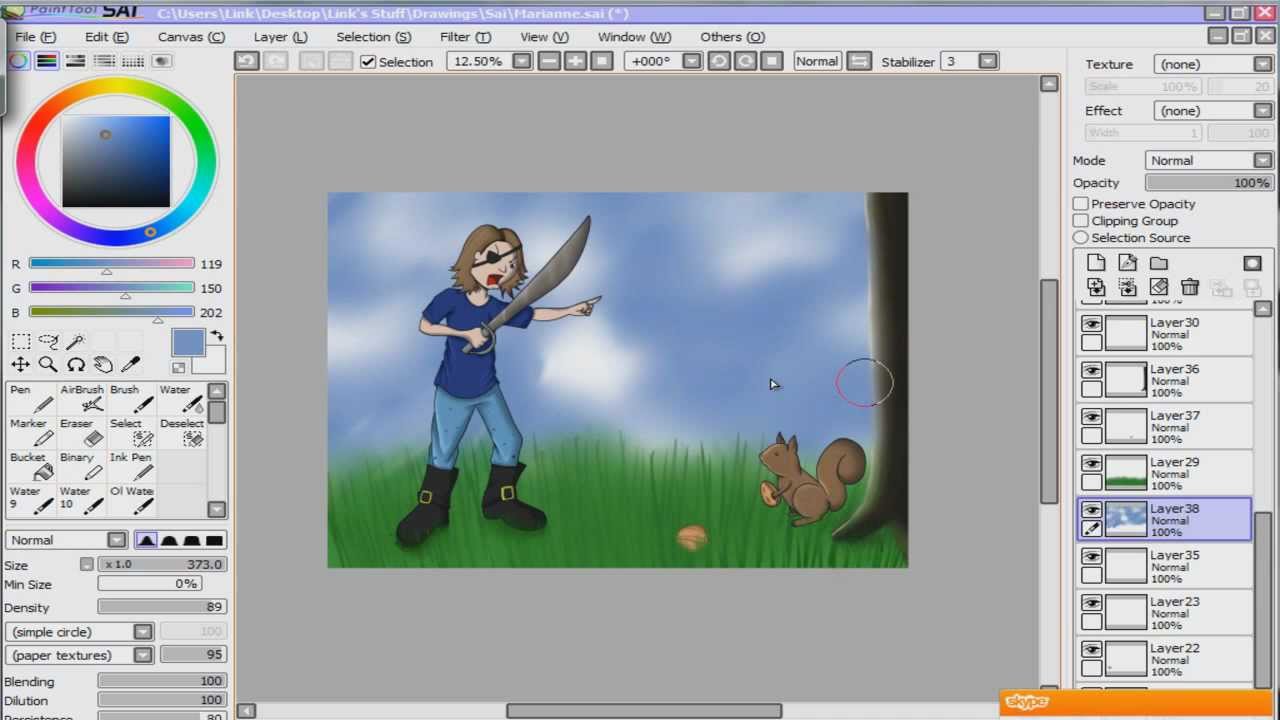Open the paper textures dropdown
The image size is (1280, 720).
point(143,655)
